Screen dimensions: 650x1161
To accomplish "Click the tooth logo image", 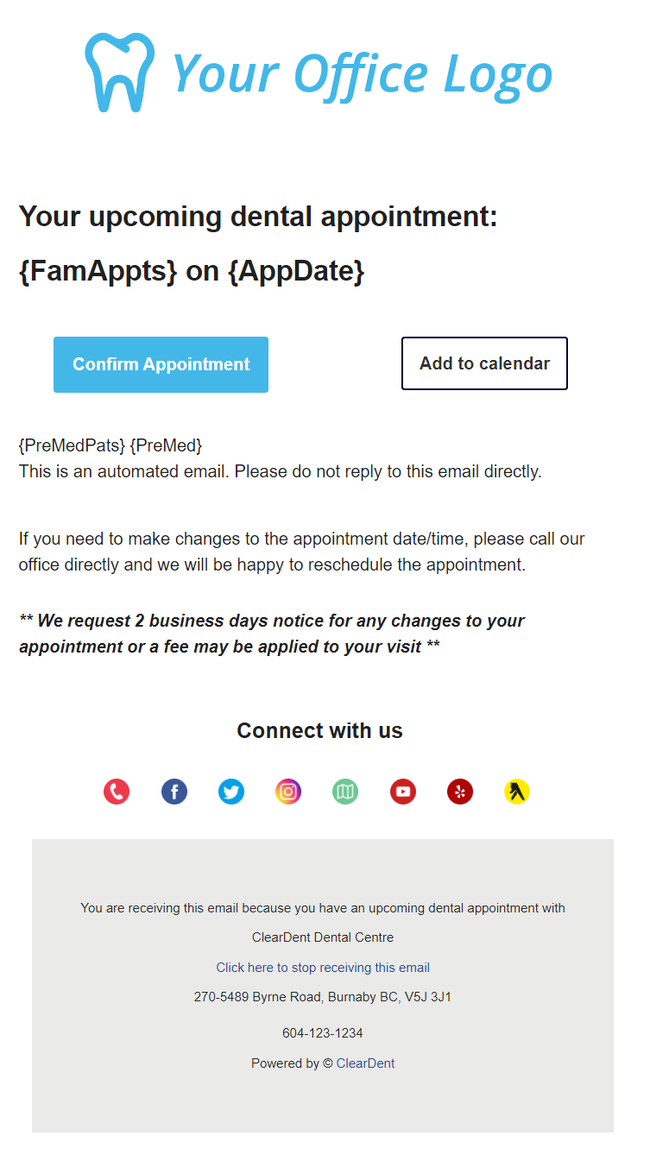I will coord(120,72).
